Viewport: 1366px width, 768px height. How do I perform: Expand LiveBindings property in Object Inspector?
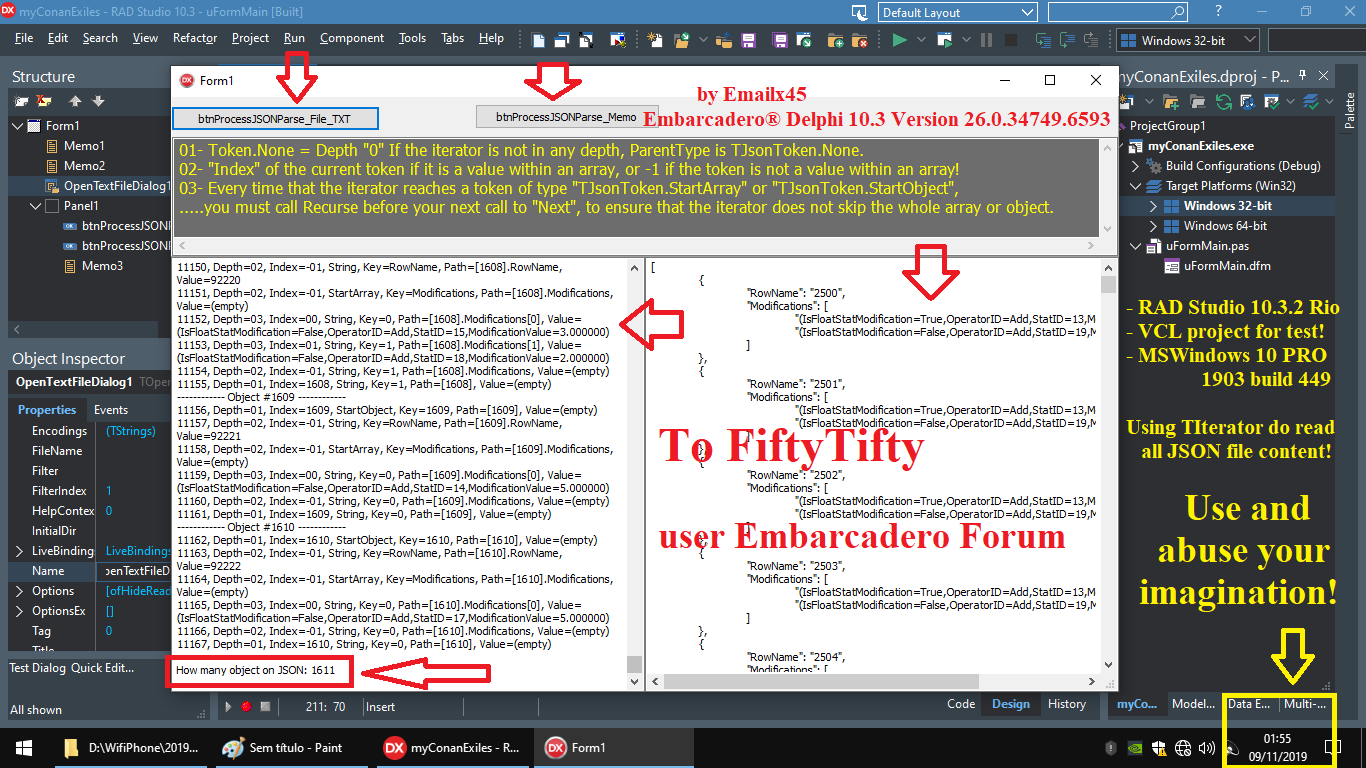(20, 551)
